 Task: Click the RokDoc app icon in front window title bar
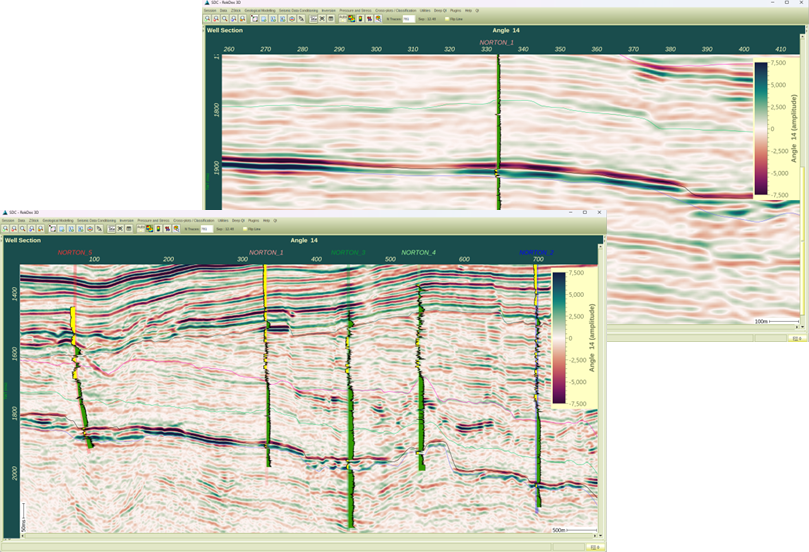tap(5, 213)
